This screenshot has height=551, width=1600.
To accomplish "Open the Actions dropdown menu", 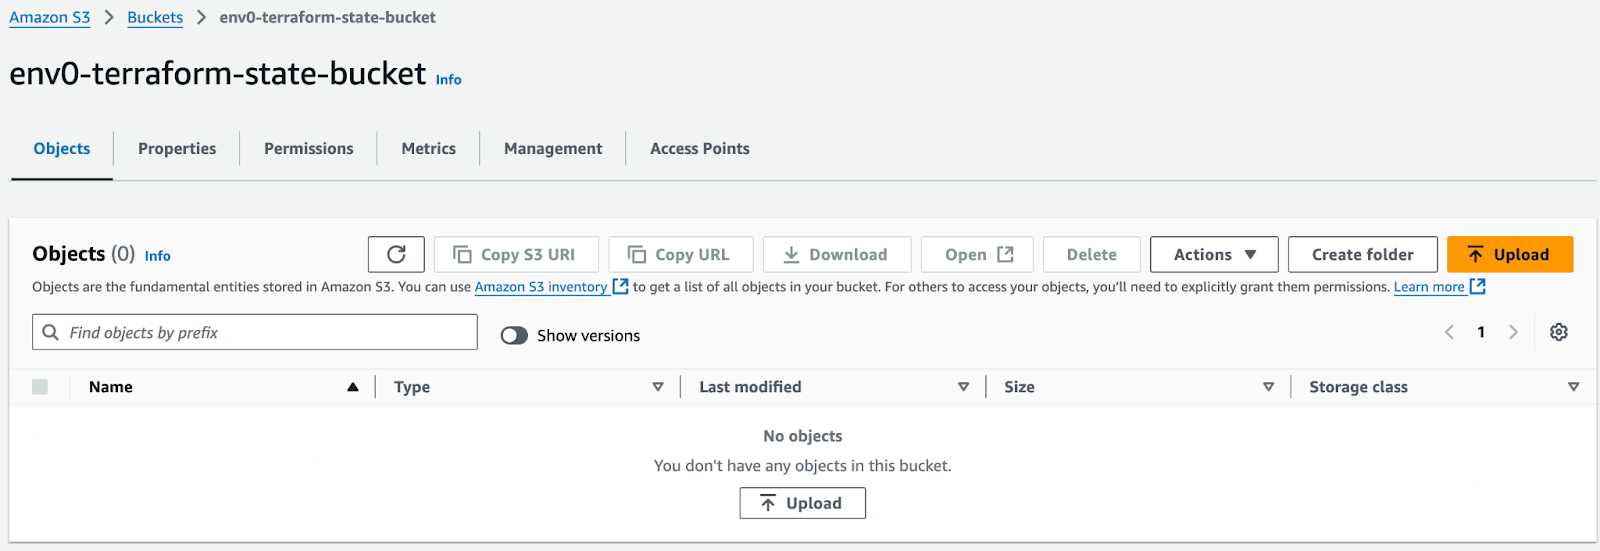I will click(1214, 254).
